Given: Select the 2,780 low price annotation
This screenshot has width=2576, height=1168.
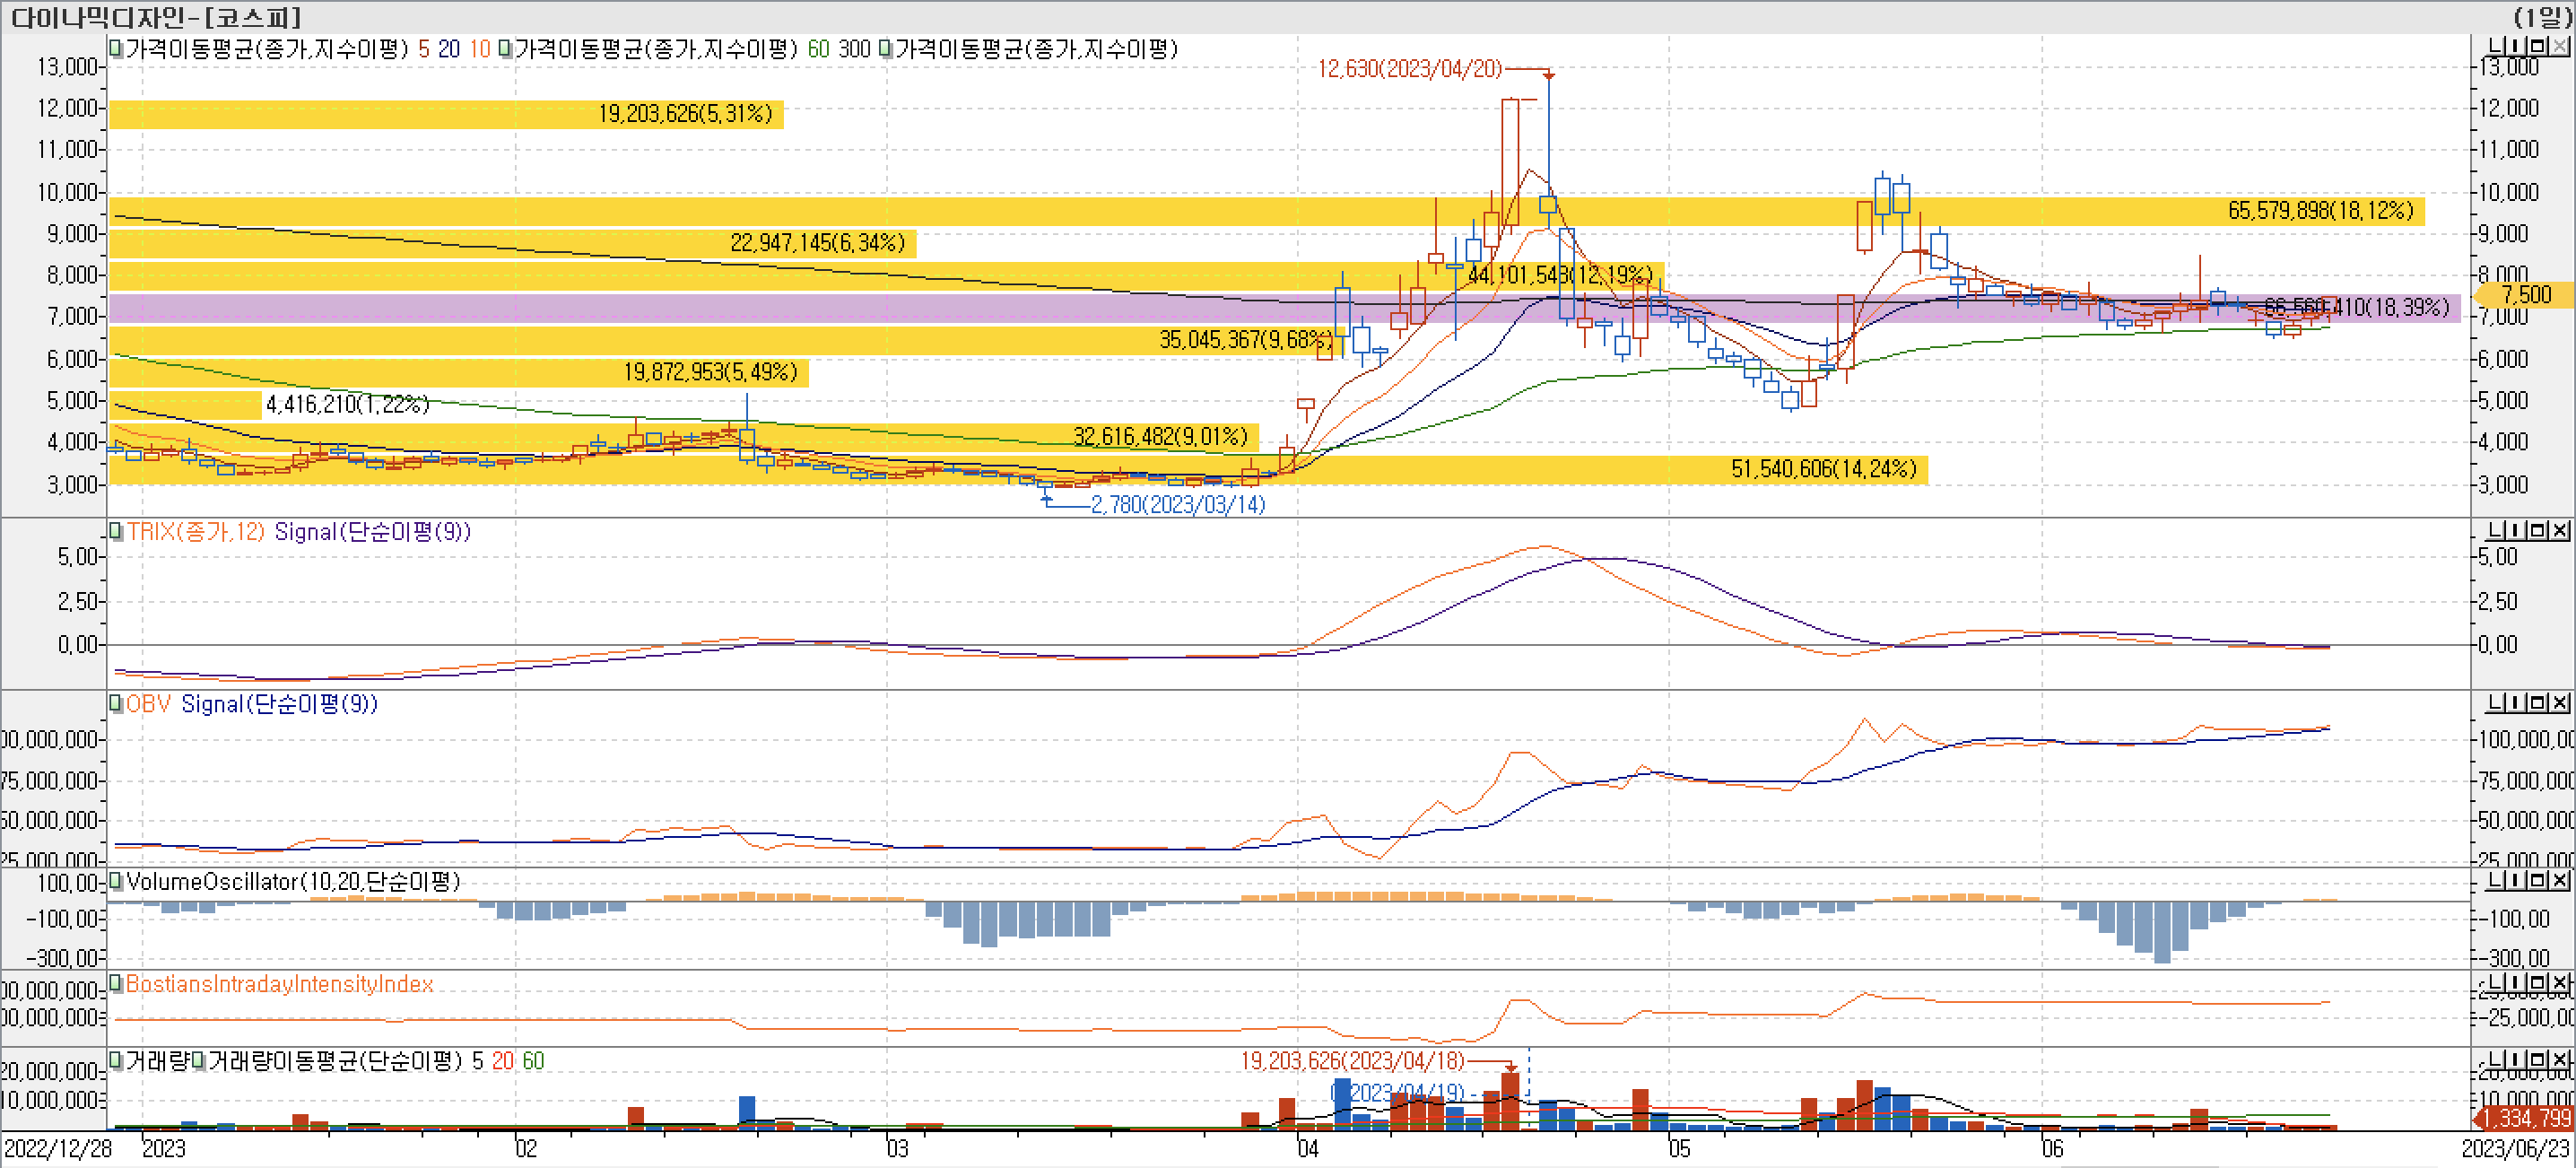Looking at the screenshot, I should tap(1177, 505).
